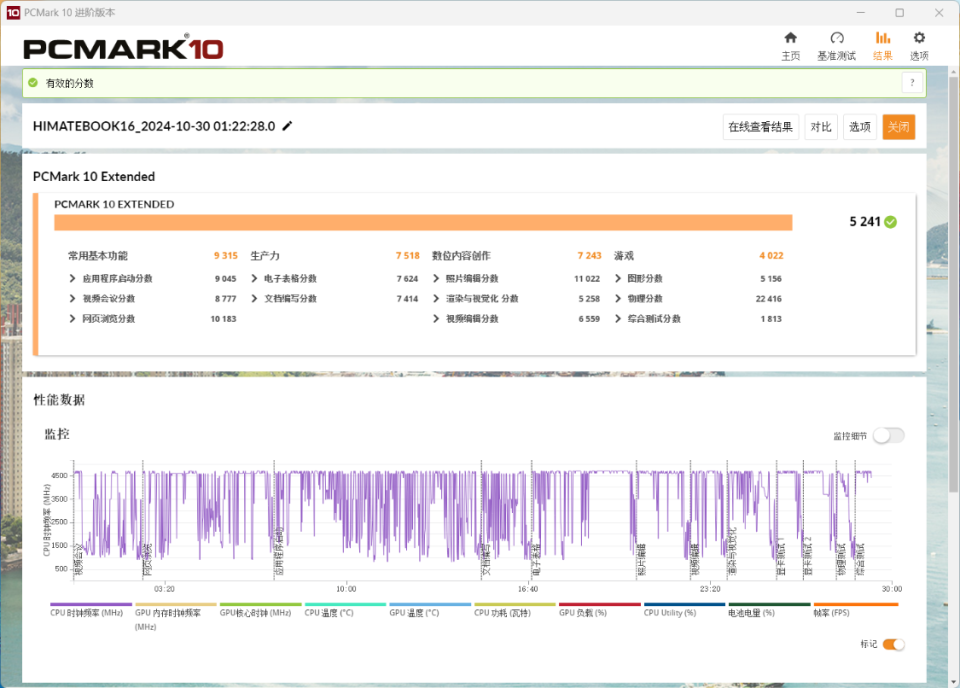Open the 基准测试 benchmarks section
This screenshot has height=688, width=960.
(836, 47)
